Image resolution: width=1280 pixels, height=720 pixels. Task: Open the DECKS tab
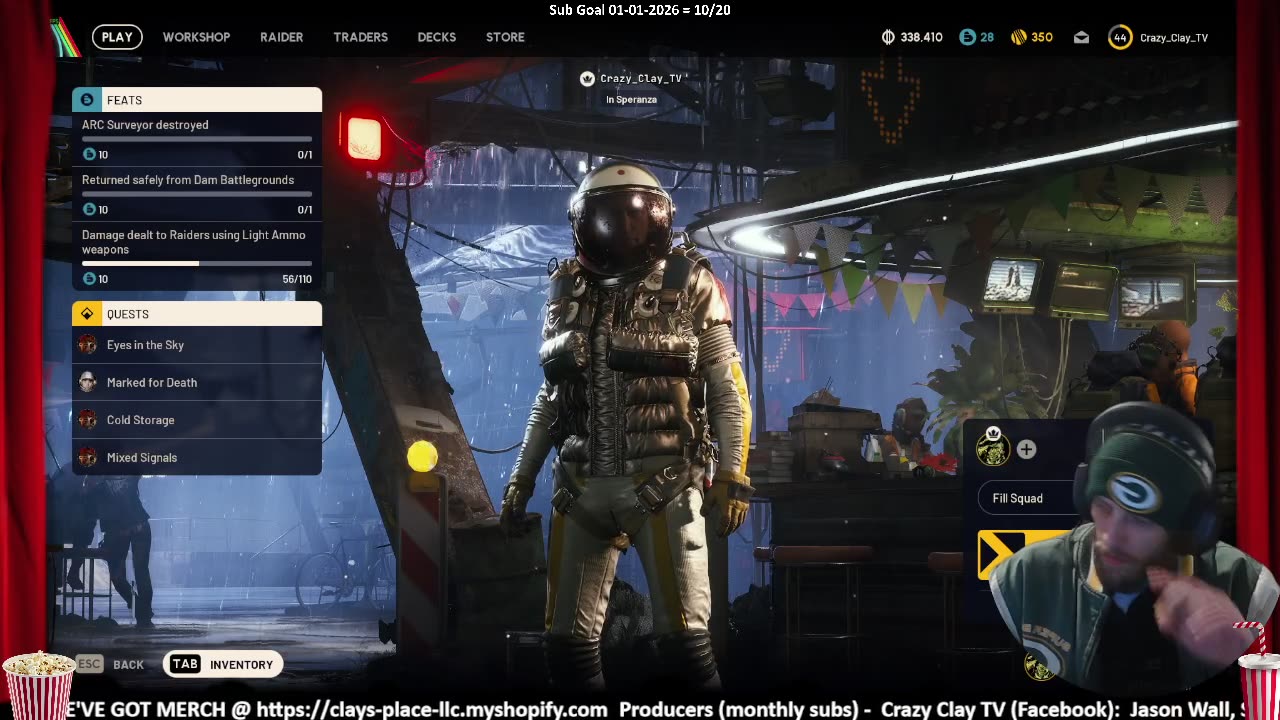(436, 37)
